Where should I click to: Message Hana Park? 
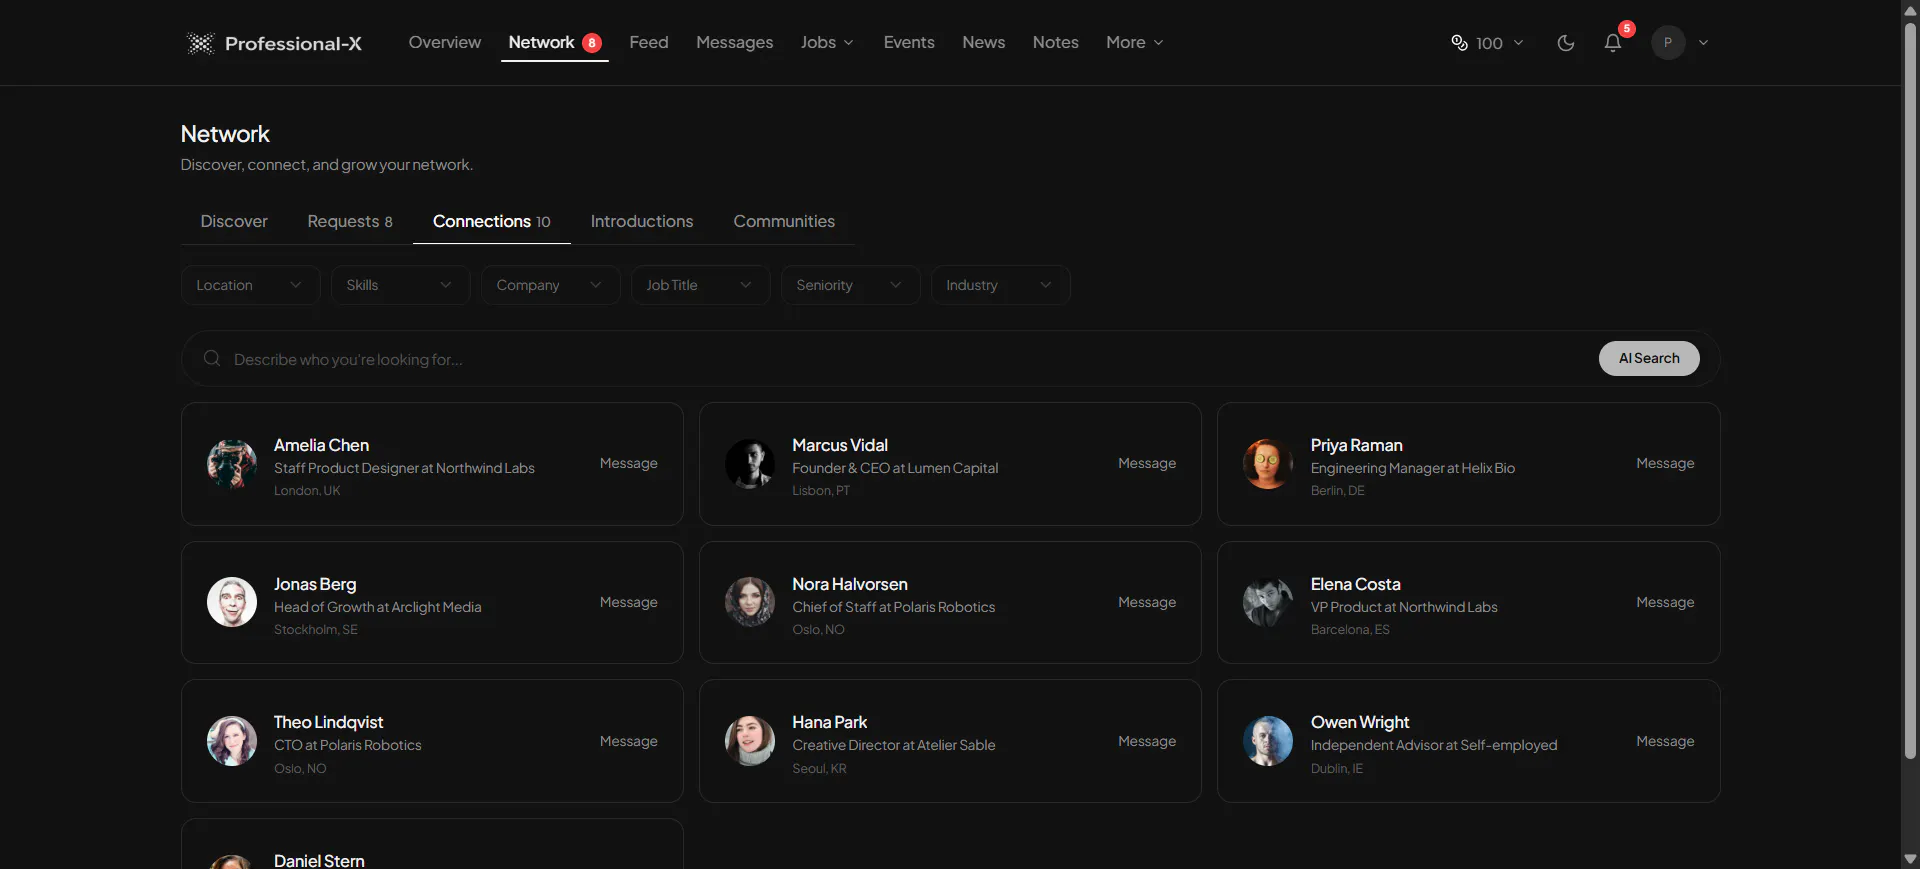pos(1147,741)
